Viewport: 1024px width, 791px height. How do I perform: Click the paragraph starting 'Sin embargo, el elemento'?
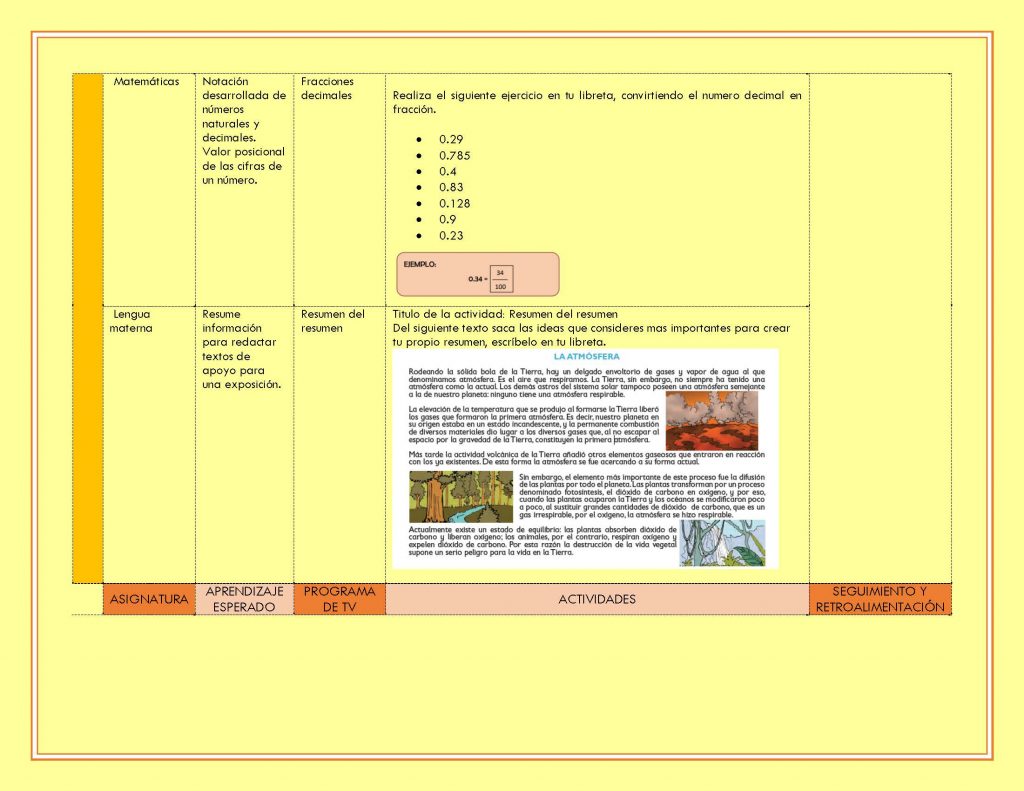[642, 496]
